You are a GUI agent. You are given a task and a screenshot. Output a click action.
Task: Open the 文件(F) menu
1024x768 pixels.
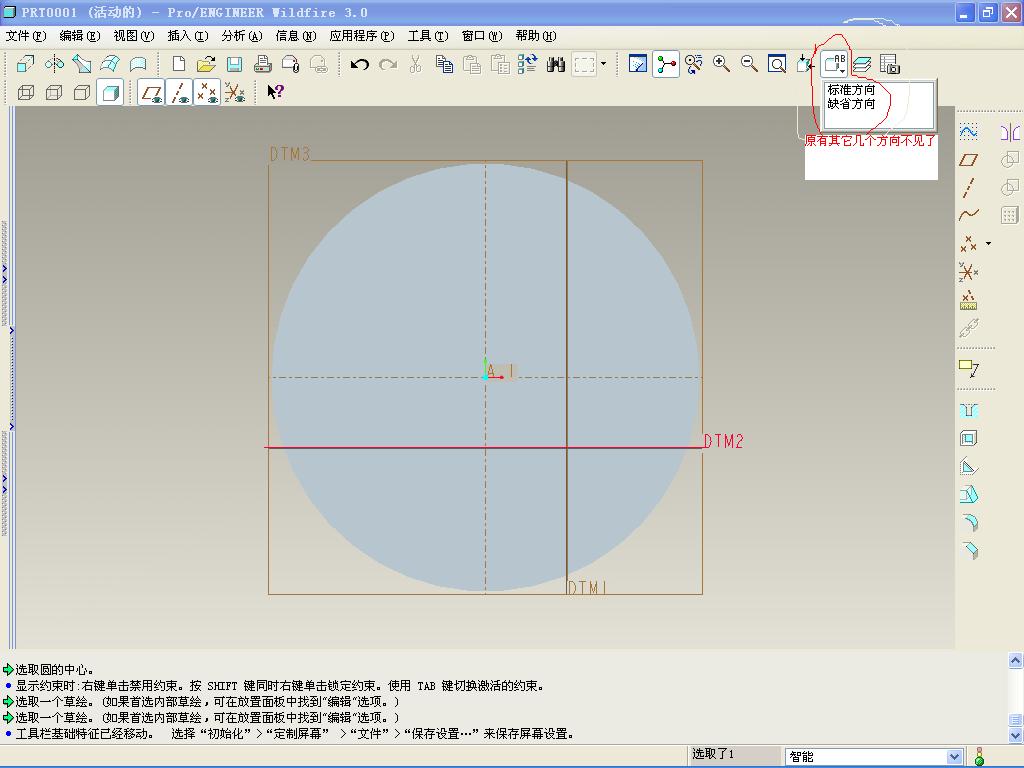tap(25, 36)
